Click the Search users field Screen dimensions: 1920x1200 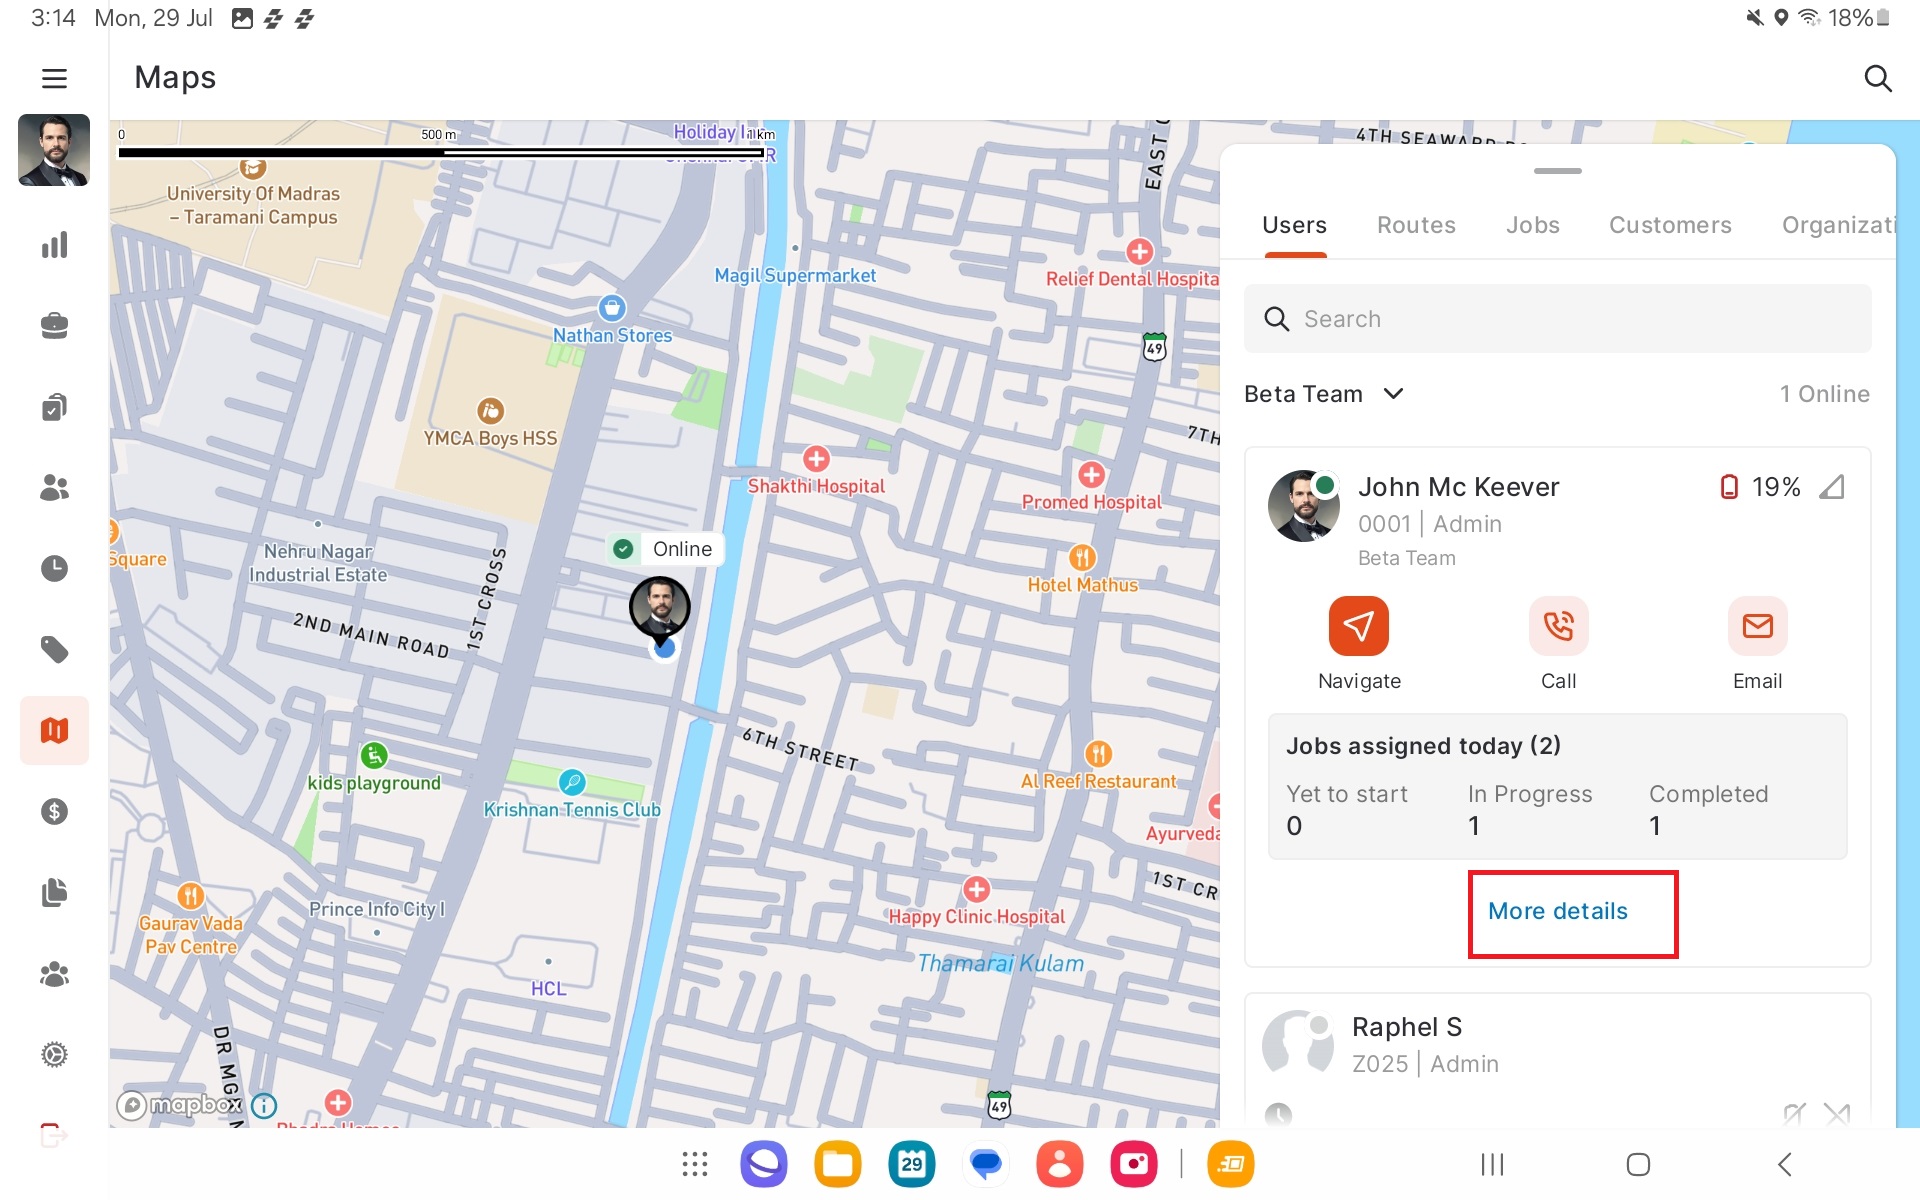[1557, 319]
